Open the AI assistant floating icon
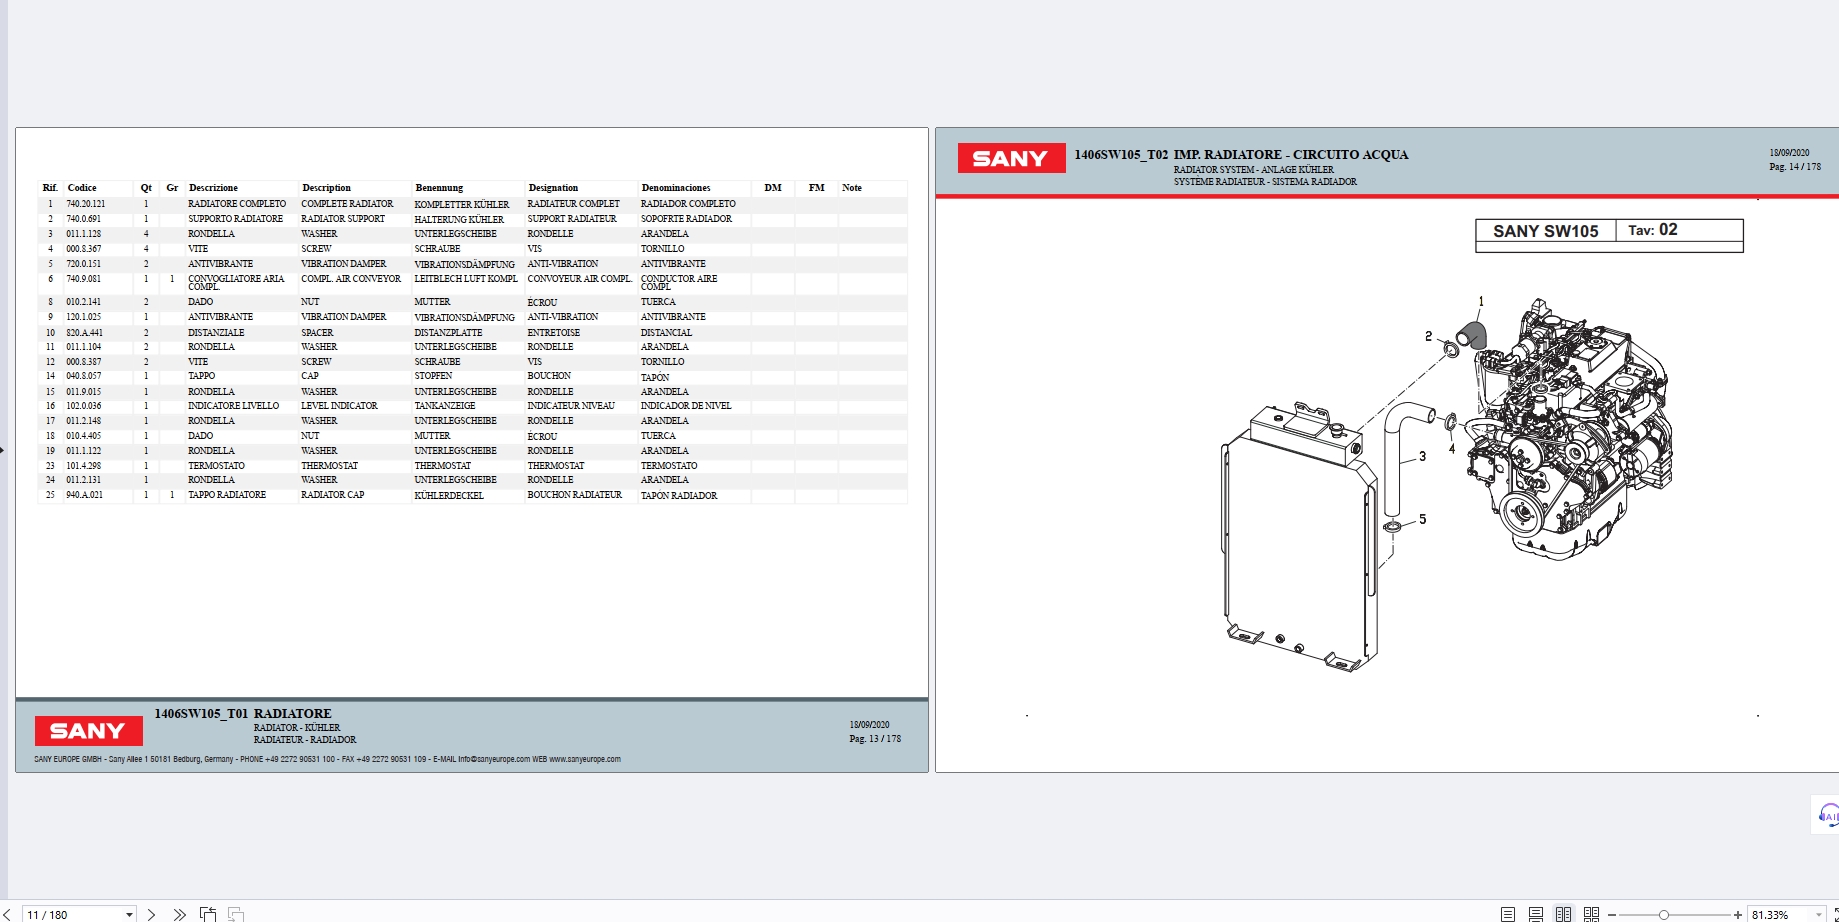Viewport: 1839px width, 922px height. coord(1827,815)
